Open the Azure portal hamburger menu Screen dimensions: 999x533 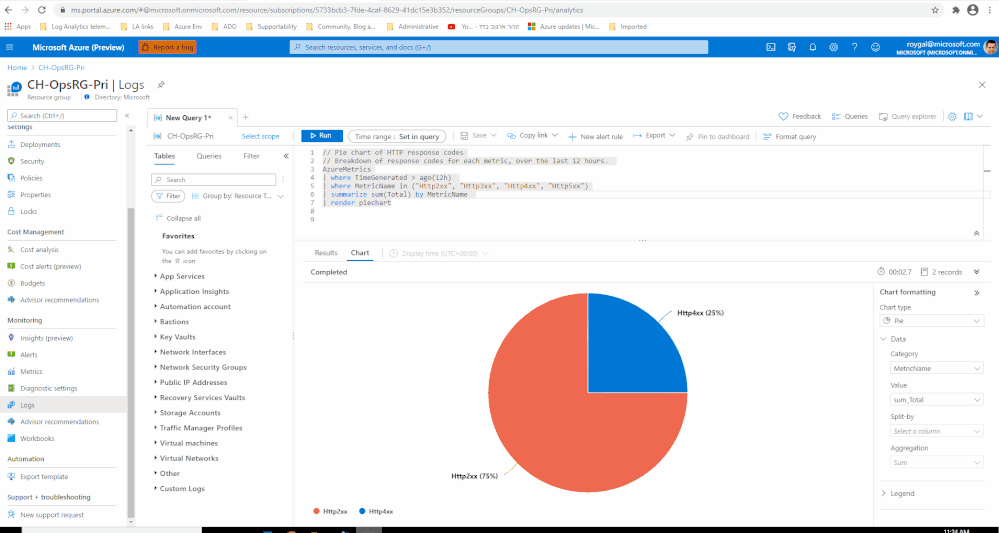pos(10,47)
